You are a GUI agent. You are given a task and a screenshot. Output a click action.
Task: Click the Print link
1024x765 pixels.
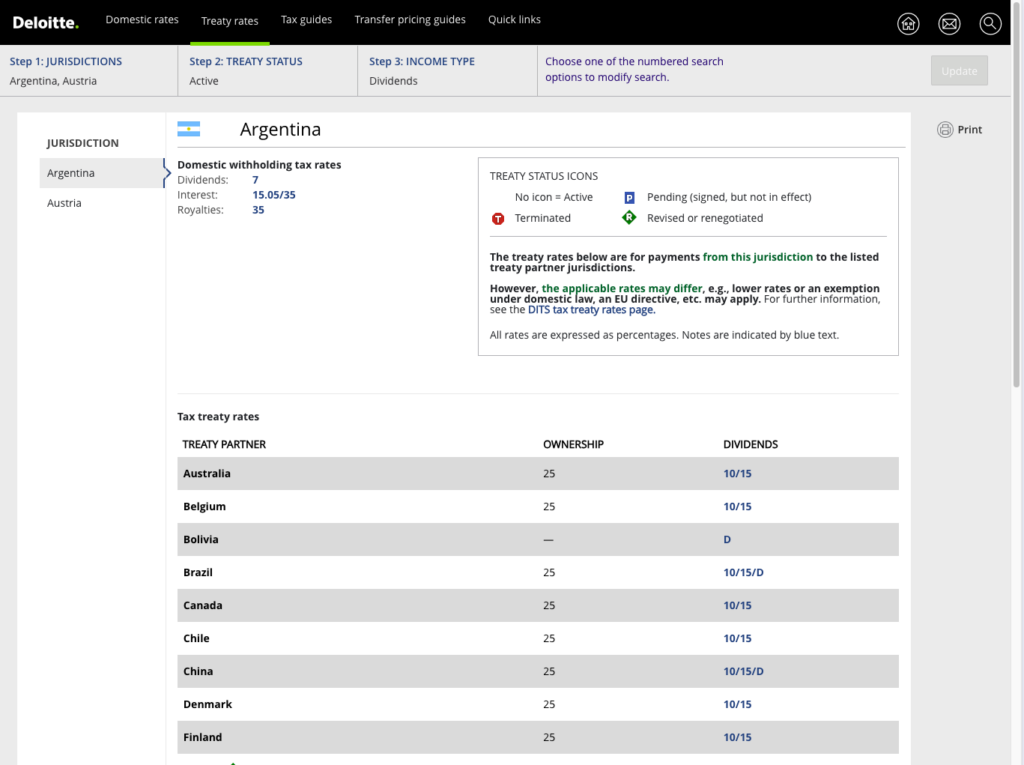click(970, 129)
